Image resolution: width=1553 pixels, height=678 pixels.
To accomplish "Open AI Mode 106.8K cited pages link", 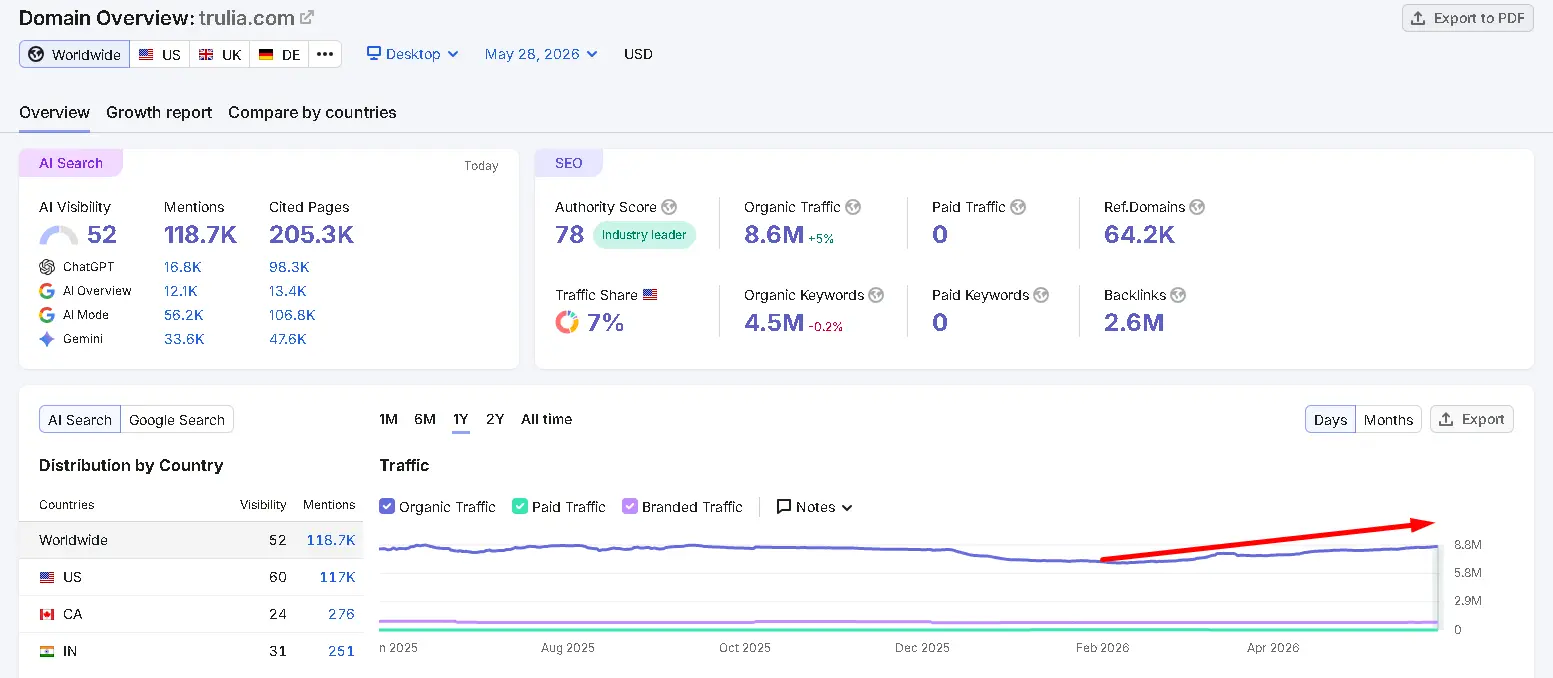I will click(x=292, y=315).
